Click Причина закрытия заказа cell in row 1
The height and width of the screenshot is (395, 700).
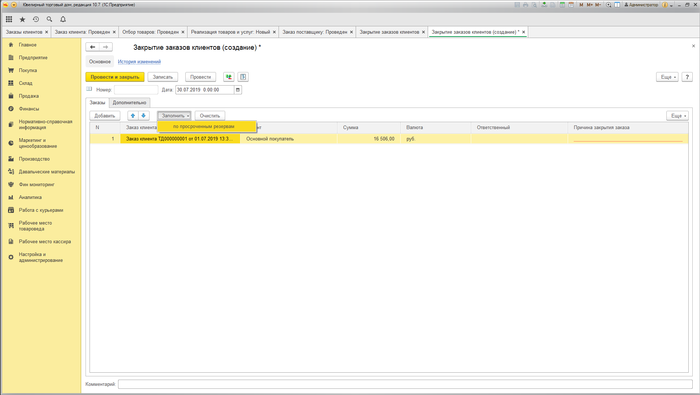click(628, 139)
